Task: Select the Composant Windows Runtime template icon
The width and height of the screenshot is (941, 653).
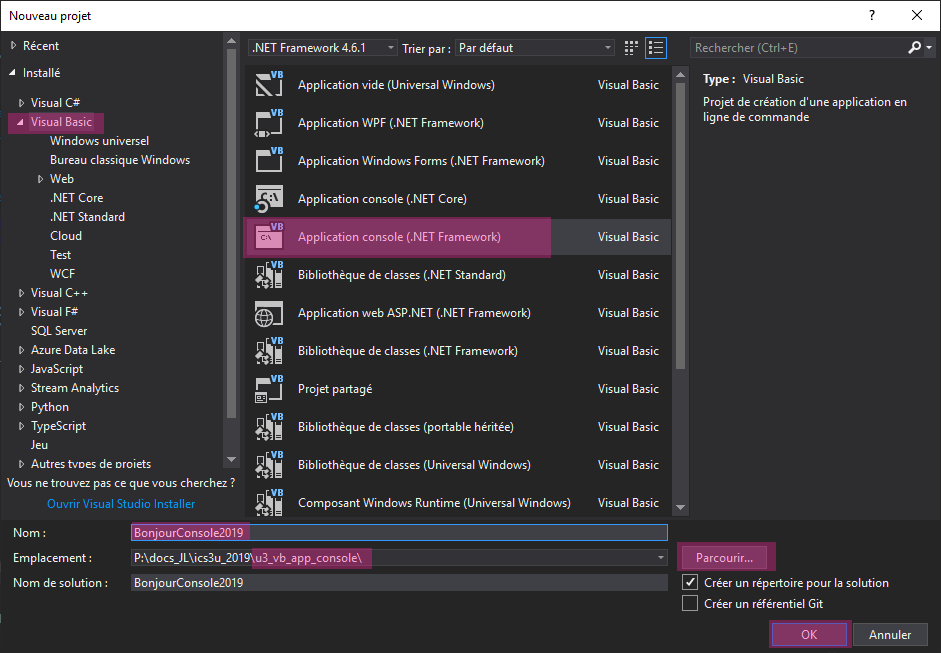Action: click(269, 502)
